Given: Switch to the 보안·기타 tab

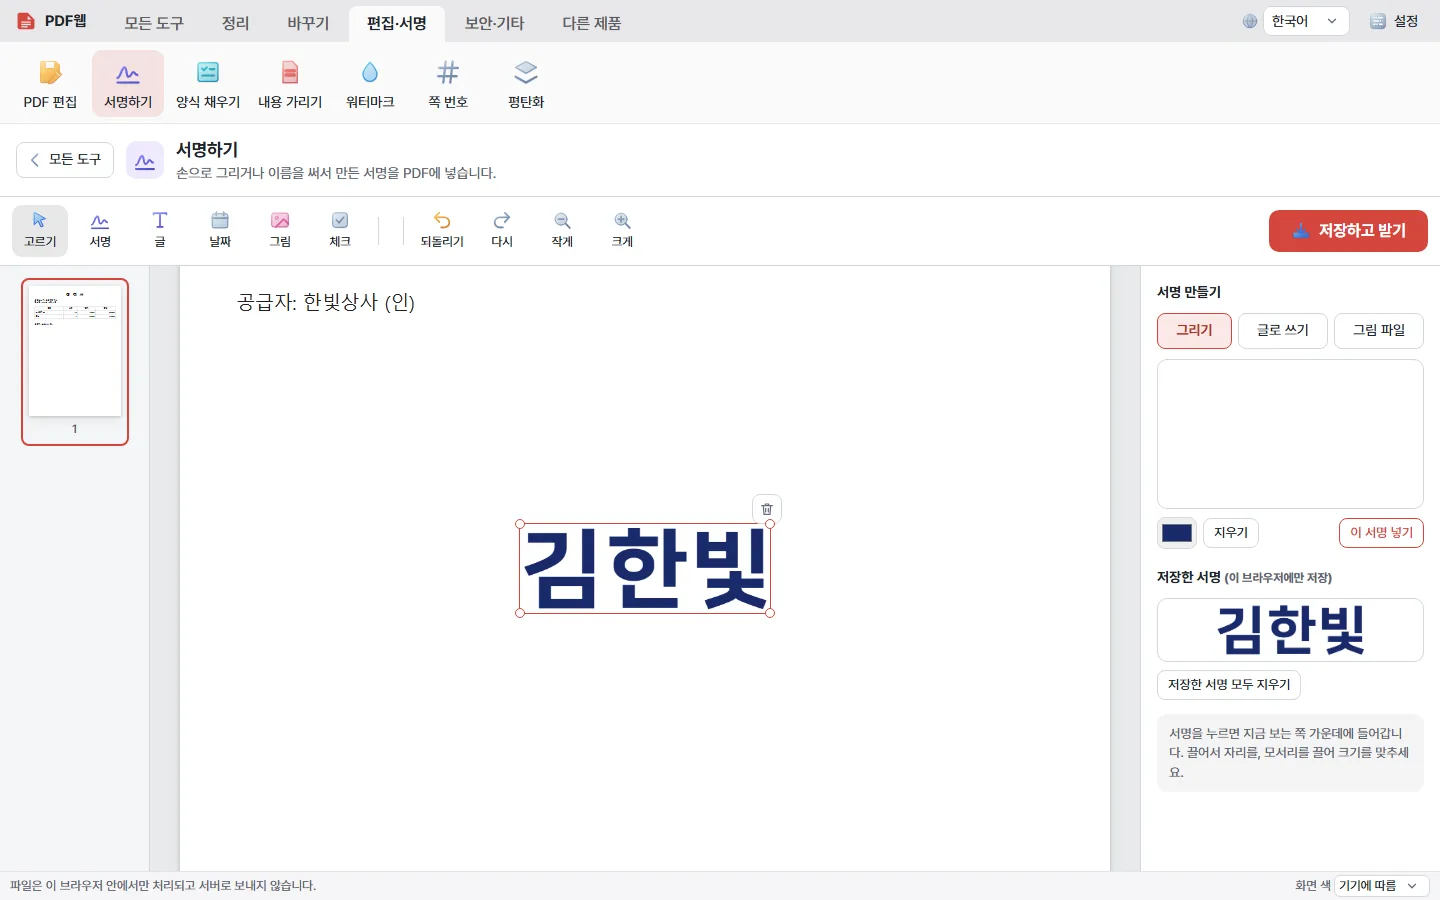Looking at the screenshot, I should [494, 23].
